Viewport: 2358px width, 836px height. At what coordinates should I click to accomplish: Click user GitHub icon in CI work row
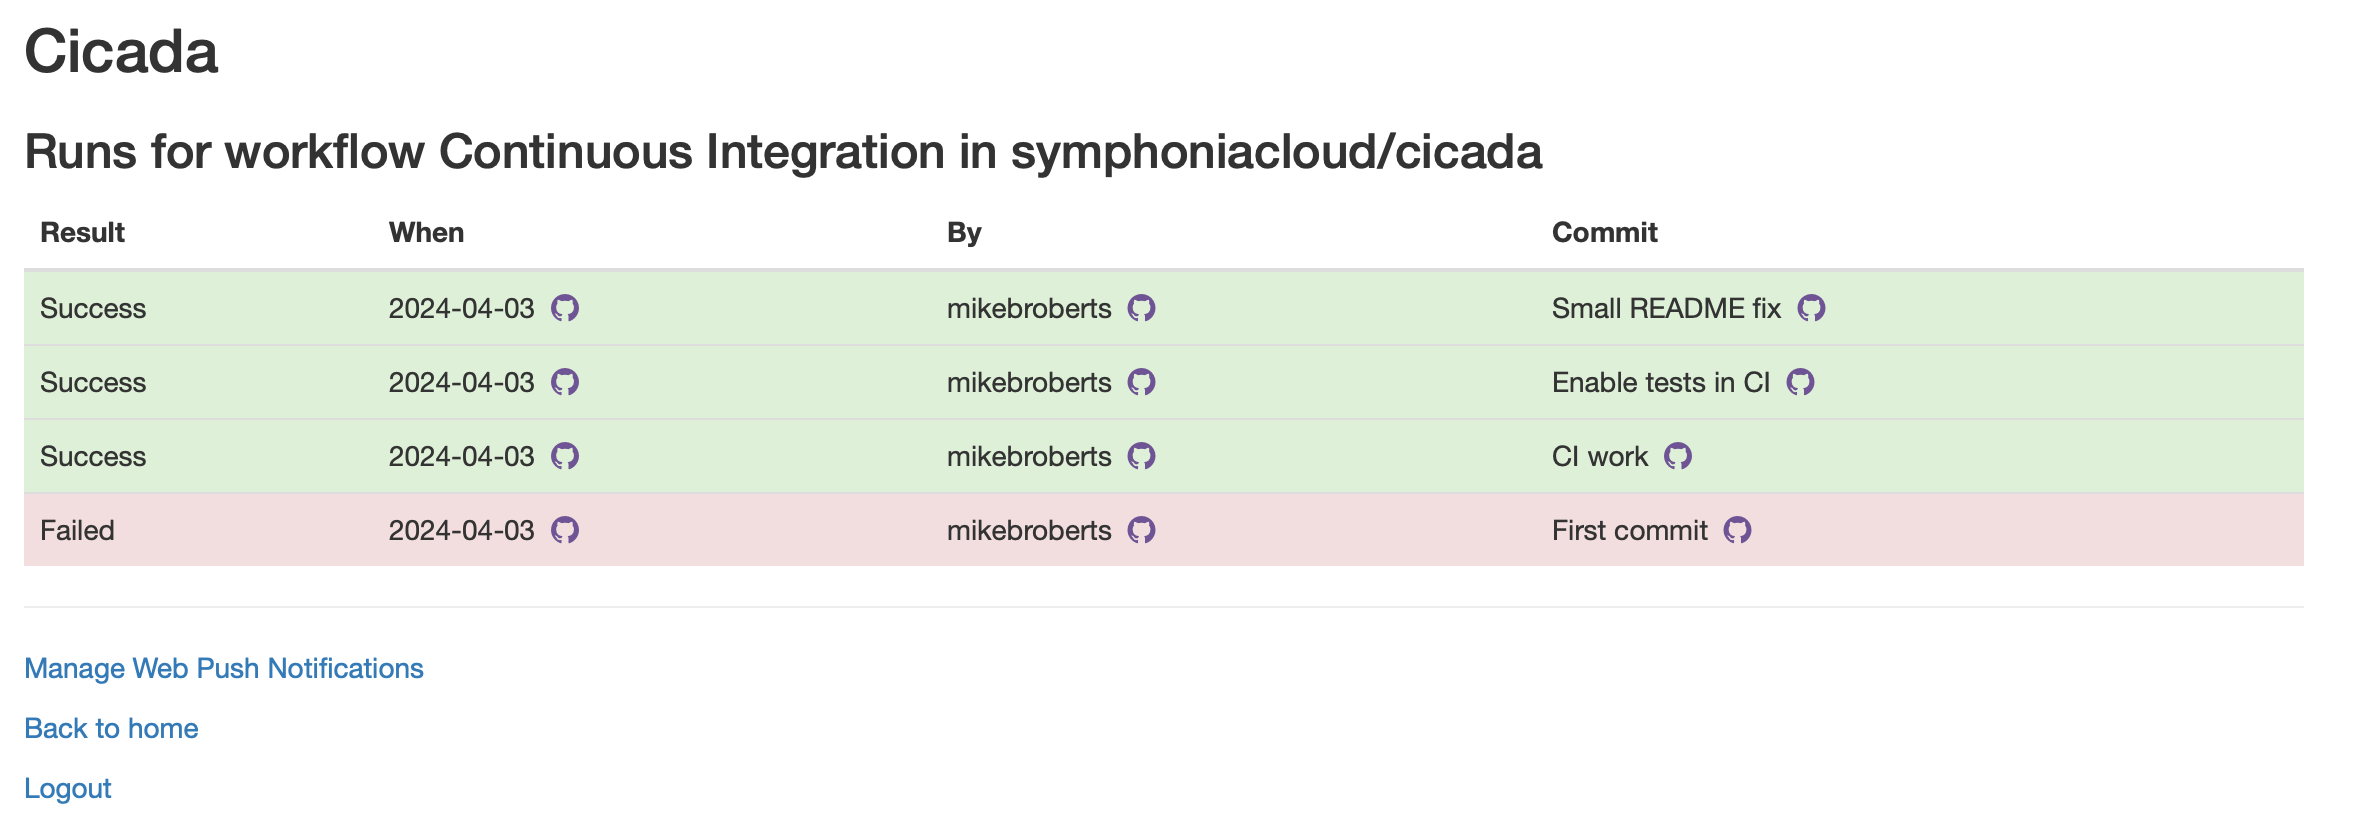coord(1141,456)
